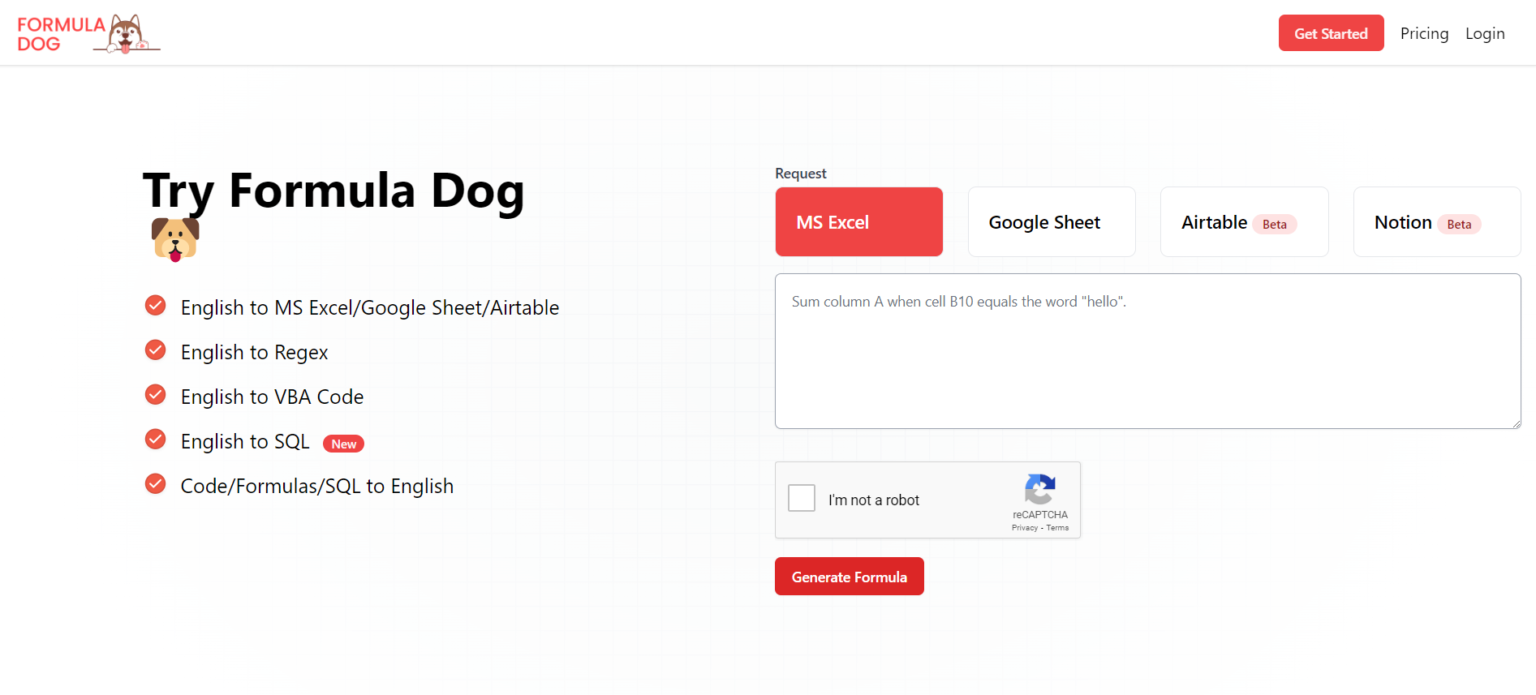The image size is (1536, 695).
Task: Click the checkmark beside Code/Formulas/SQL to English
Action: tap(155, 484)
